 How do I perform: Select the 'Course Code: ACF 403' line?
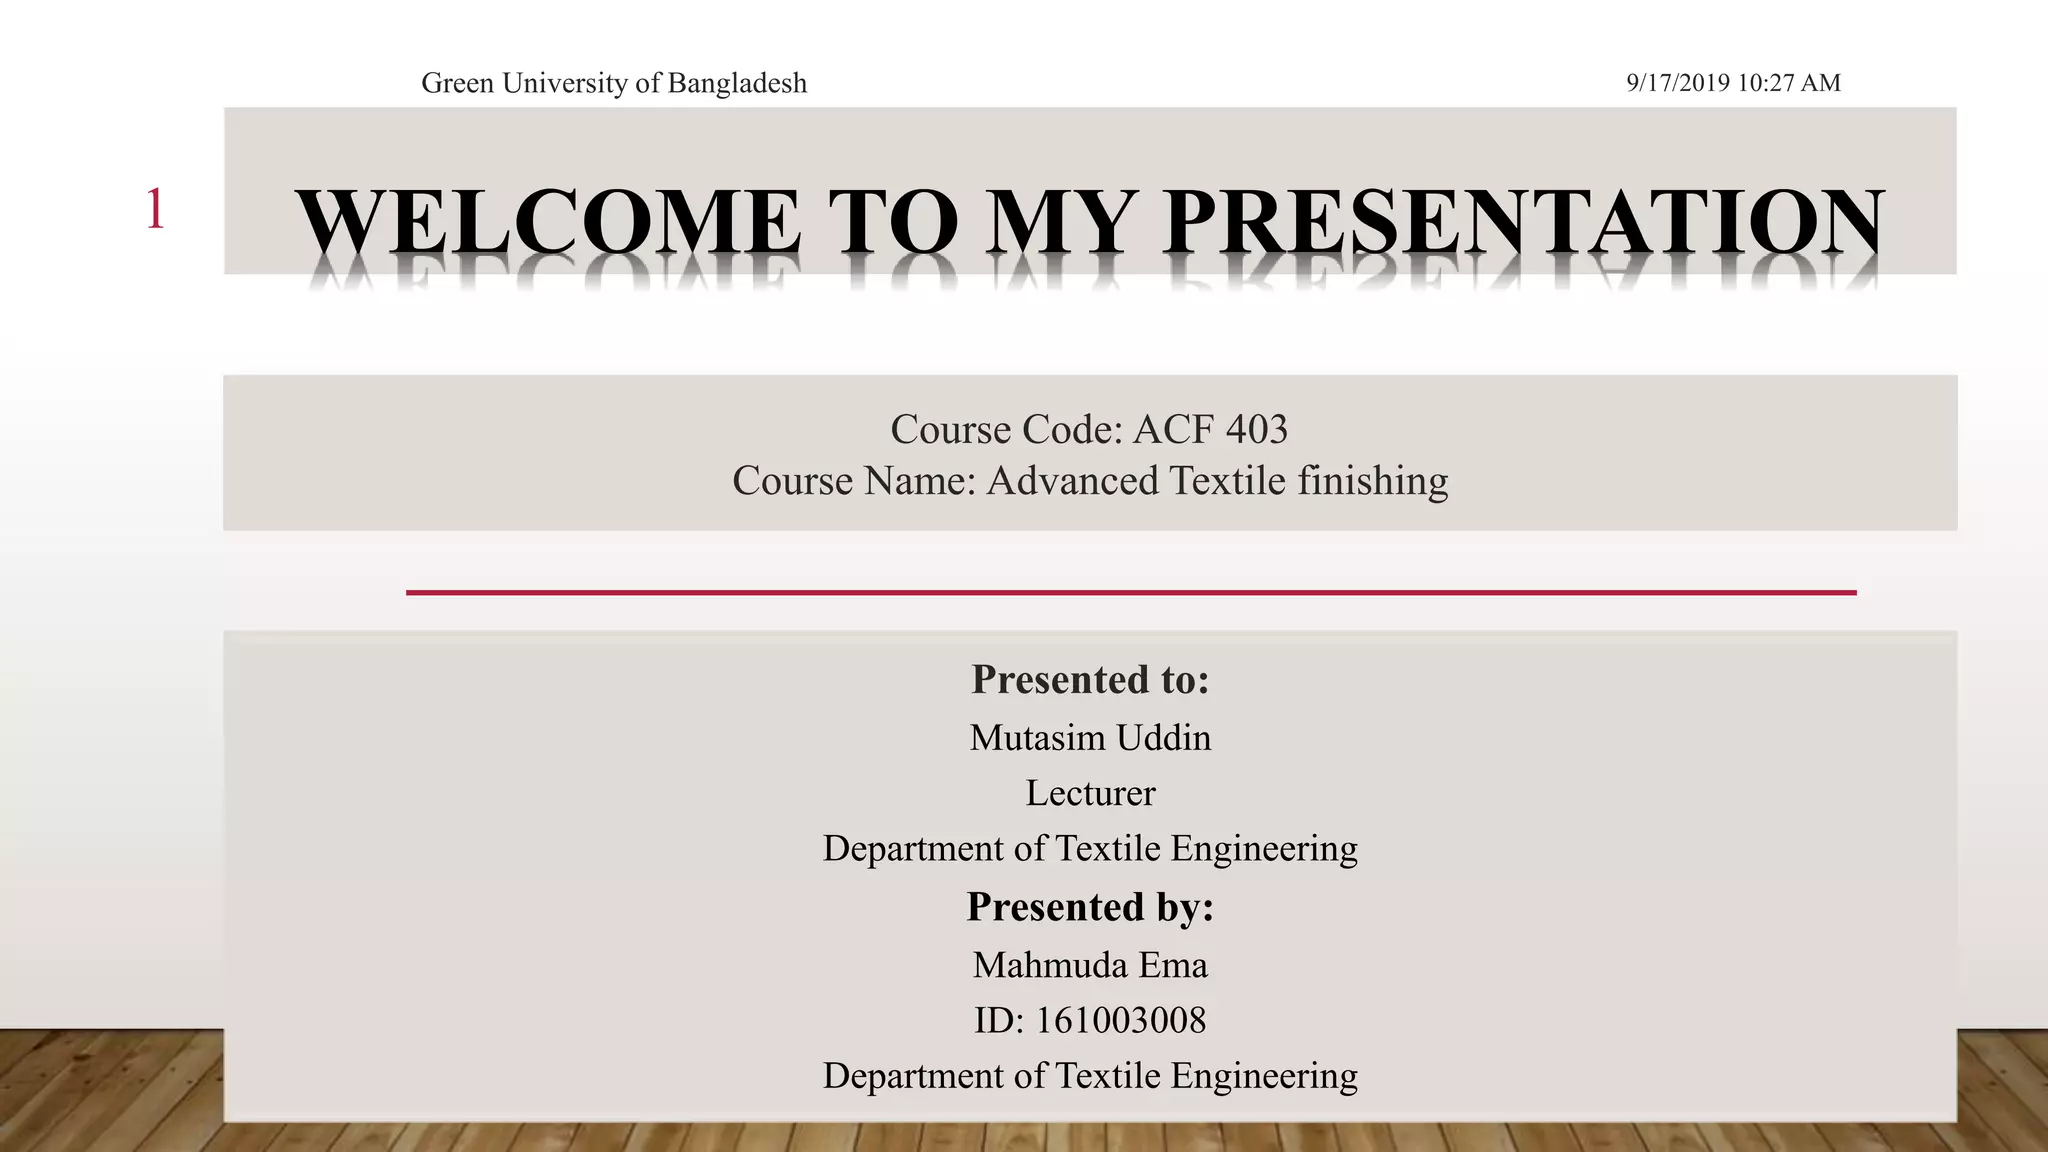tap(1089, 430)
